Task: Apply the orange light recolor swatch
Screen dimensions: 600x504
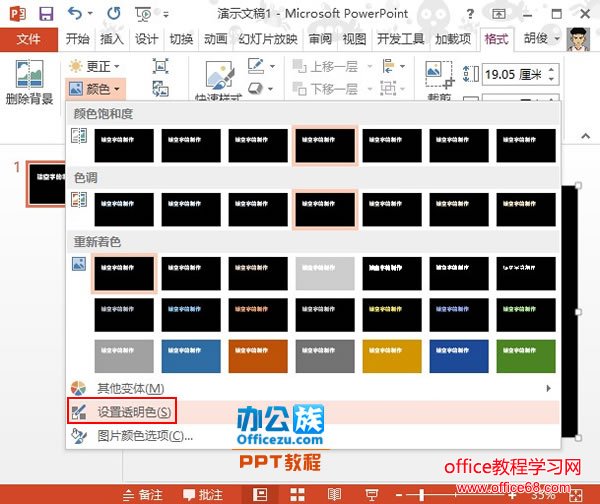Action: point(258,356)
